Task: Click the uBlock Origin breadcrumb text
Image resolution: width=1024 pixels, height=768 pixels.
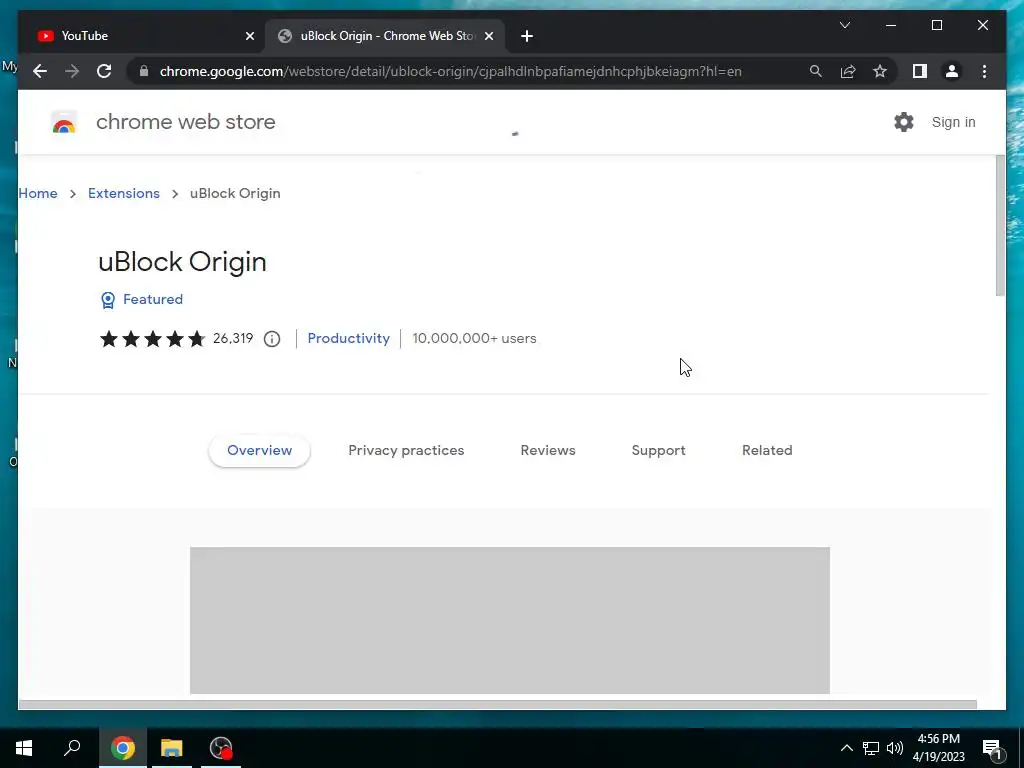Action: [235, 193]
